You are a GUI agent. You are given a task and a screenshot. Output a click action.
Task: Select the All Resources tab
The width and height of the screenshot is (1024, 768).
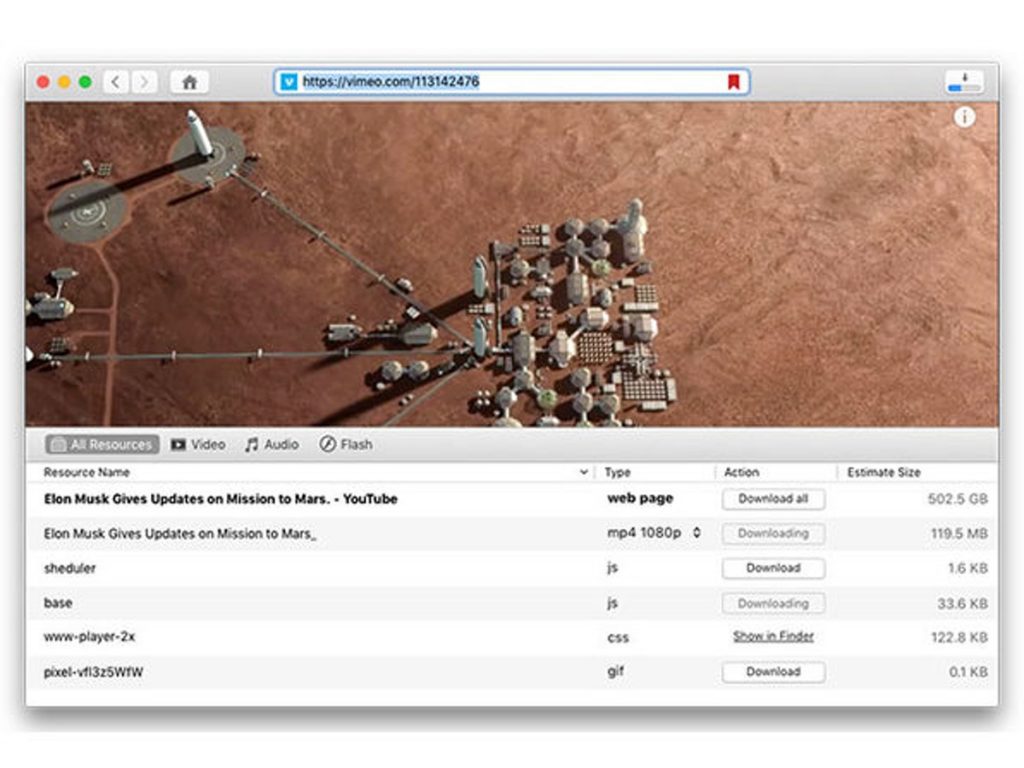[x=102, y=444]
